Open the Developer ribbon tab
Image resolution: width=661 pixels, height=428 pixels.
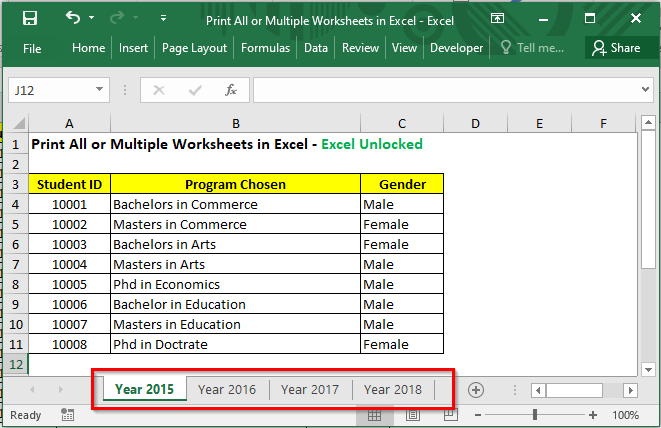pos(457,48)
